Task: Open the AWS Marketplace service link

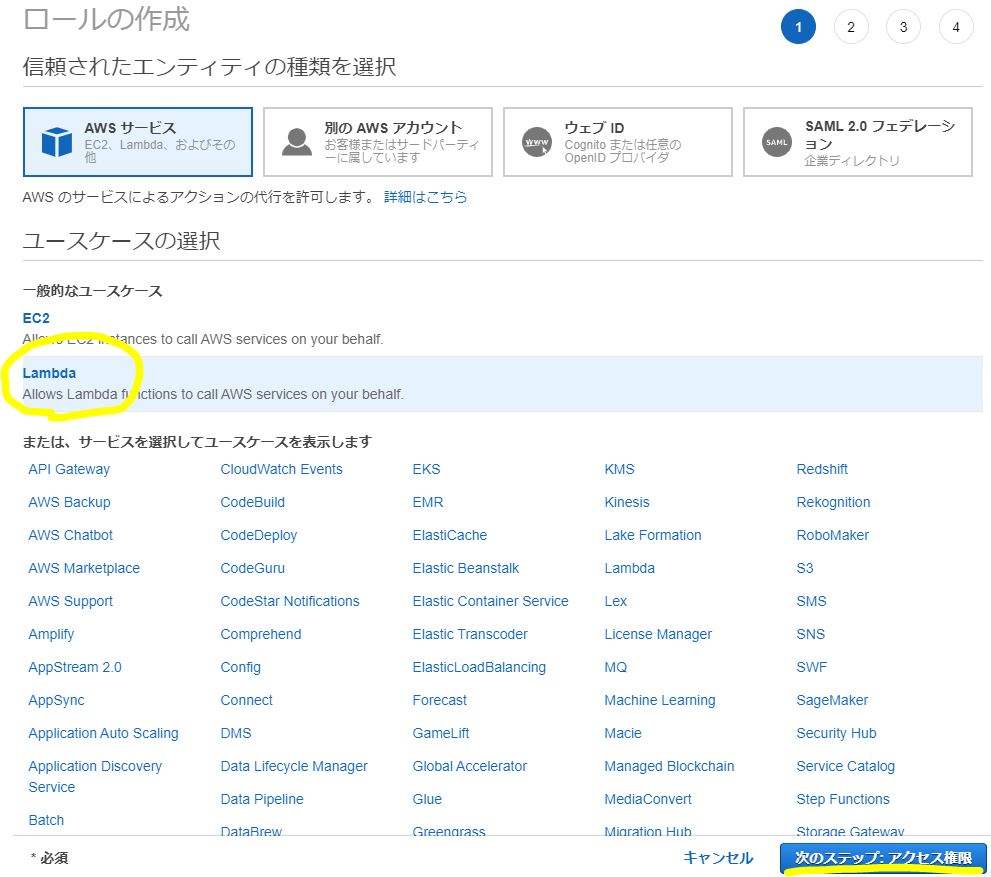Action: tap(84, 568)
